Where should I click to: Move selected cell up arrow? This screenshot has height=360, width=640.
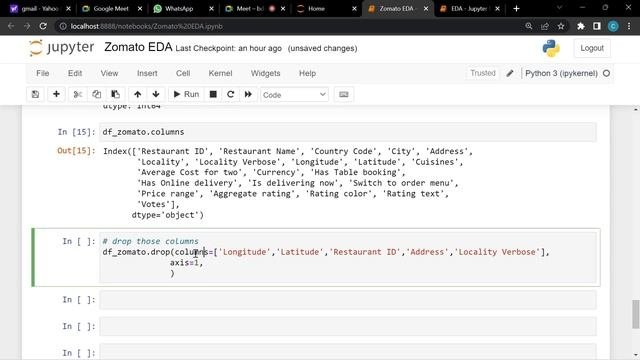(138, 94)
